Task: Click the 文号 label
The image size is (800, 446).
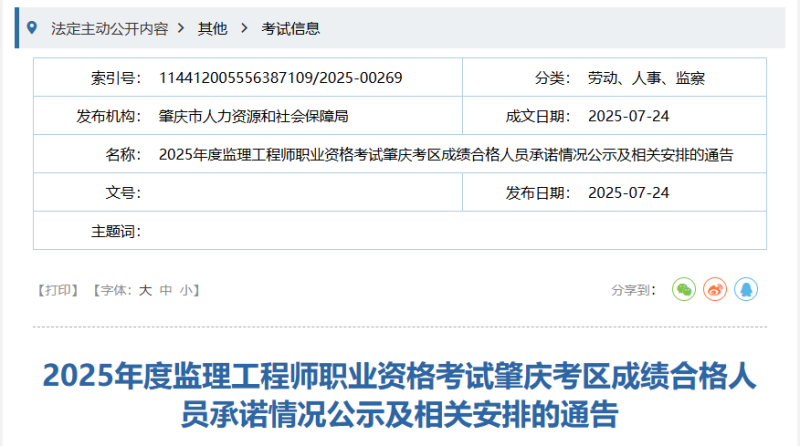Action: coord(123,193)
